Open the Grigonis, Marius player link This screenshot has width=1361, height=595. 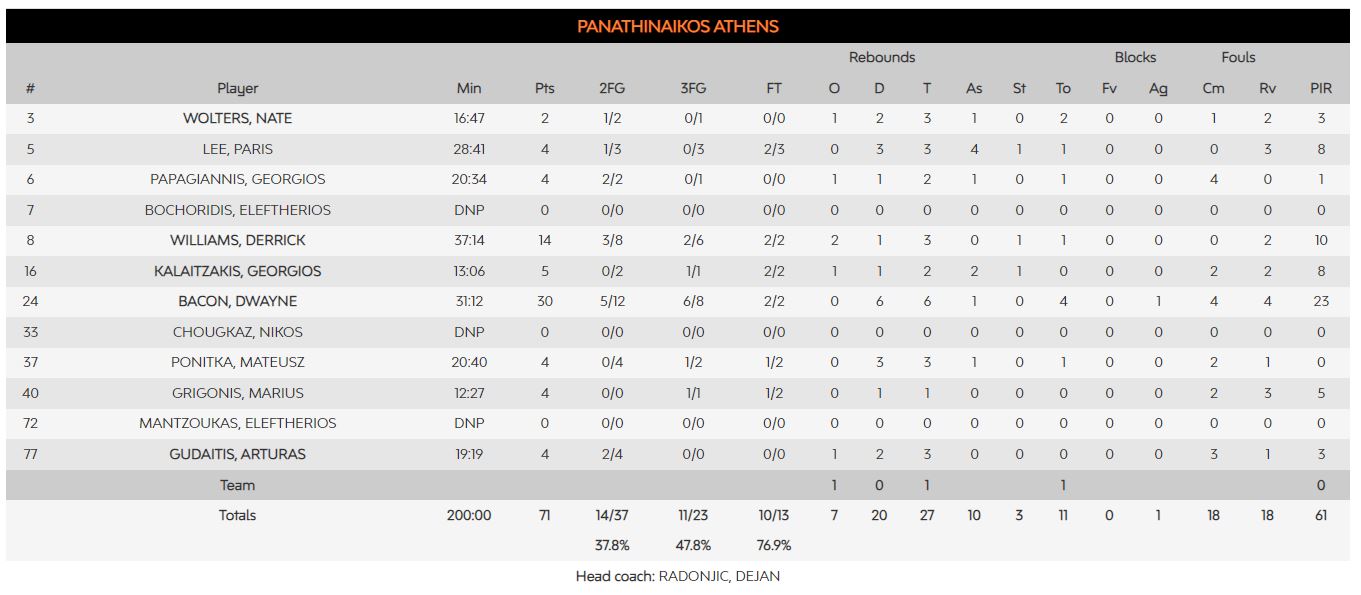[x=237, y=393]
